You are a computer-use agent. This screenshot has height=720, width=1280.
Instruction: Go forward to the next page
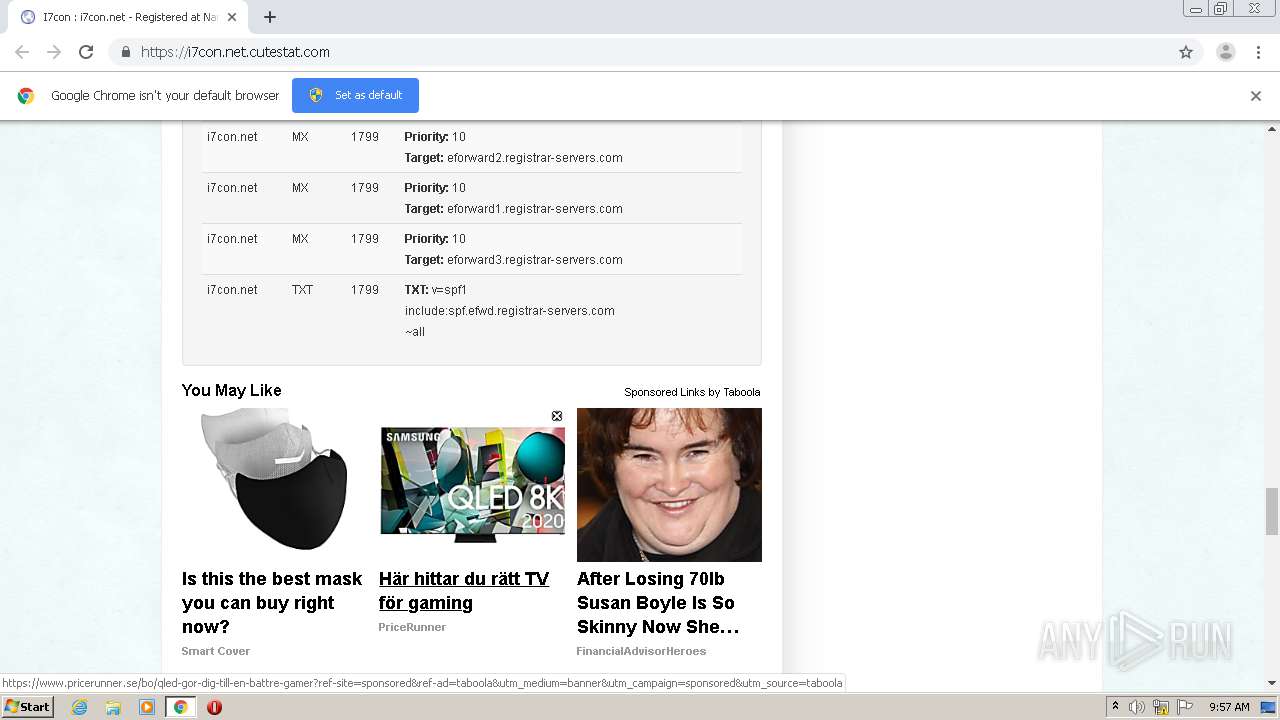pos(54,52)
